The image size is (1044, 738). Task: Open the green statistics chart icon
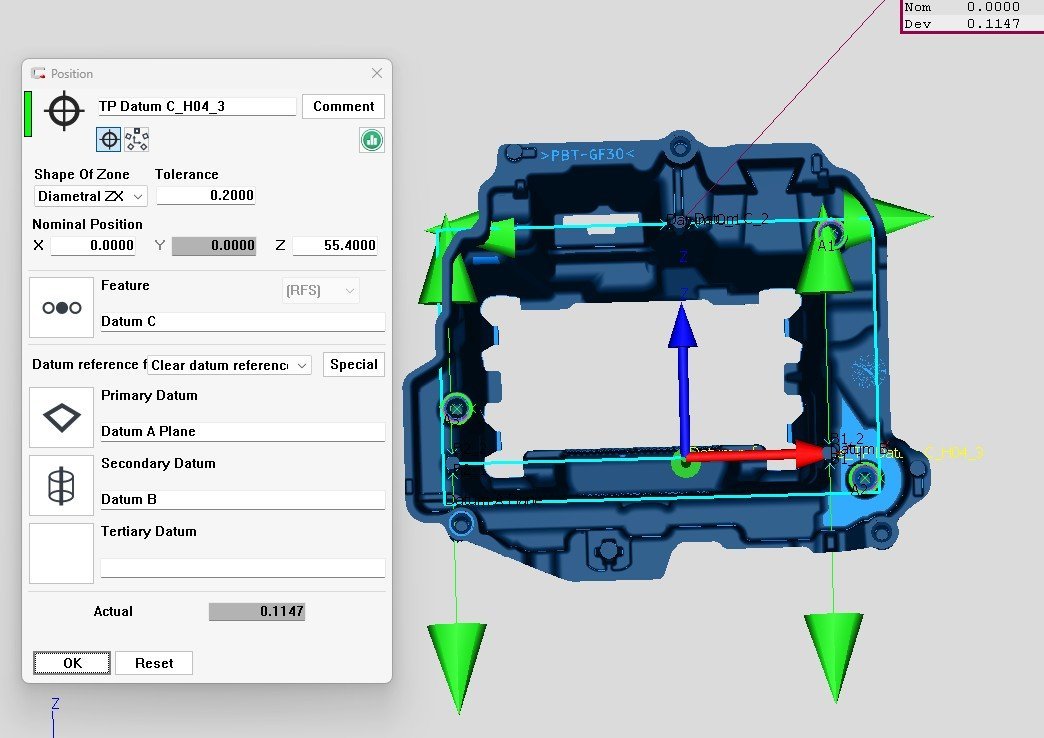click(x=372, y=140)
